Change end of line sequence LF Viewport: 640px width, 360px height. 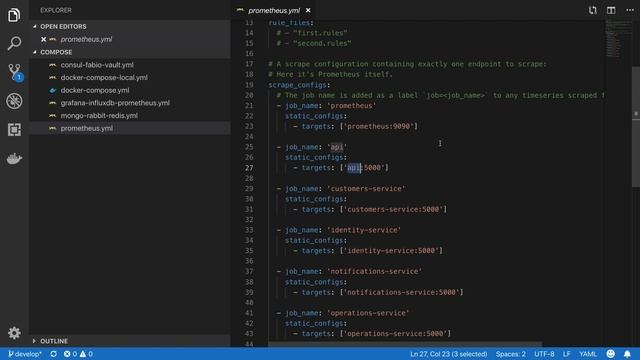[x=567, y=354]
